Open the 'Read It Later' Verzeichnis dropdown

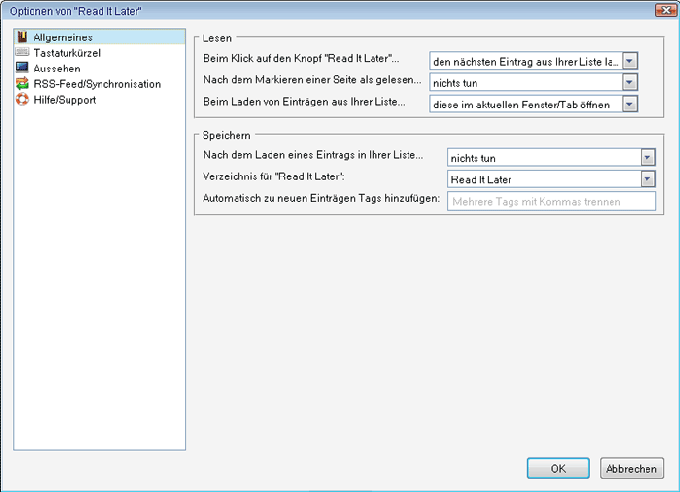point(551,179)
